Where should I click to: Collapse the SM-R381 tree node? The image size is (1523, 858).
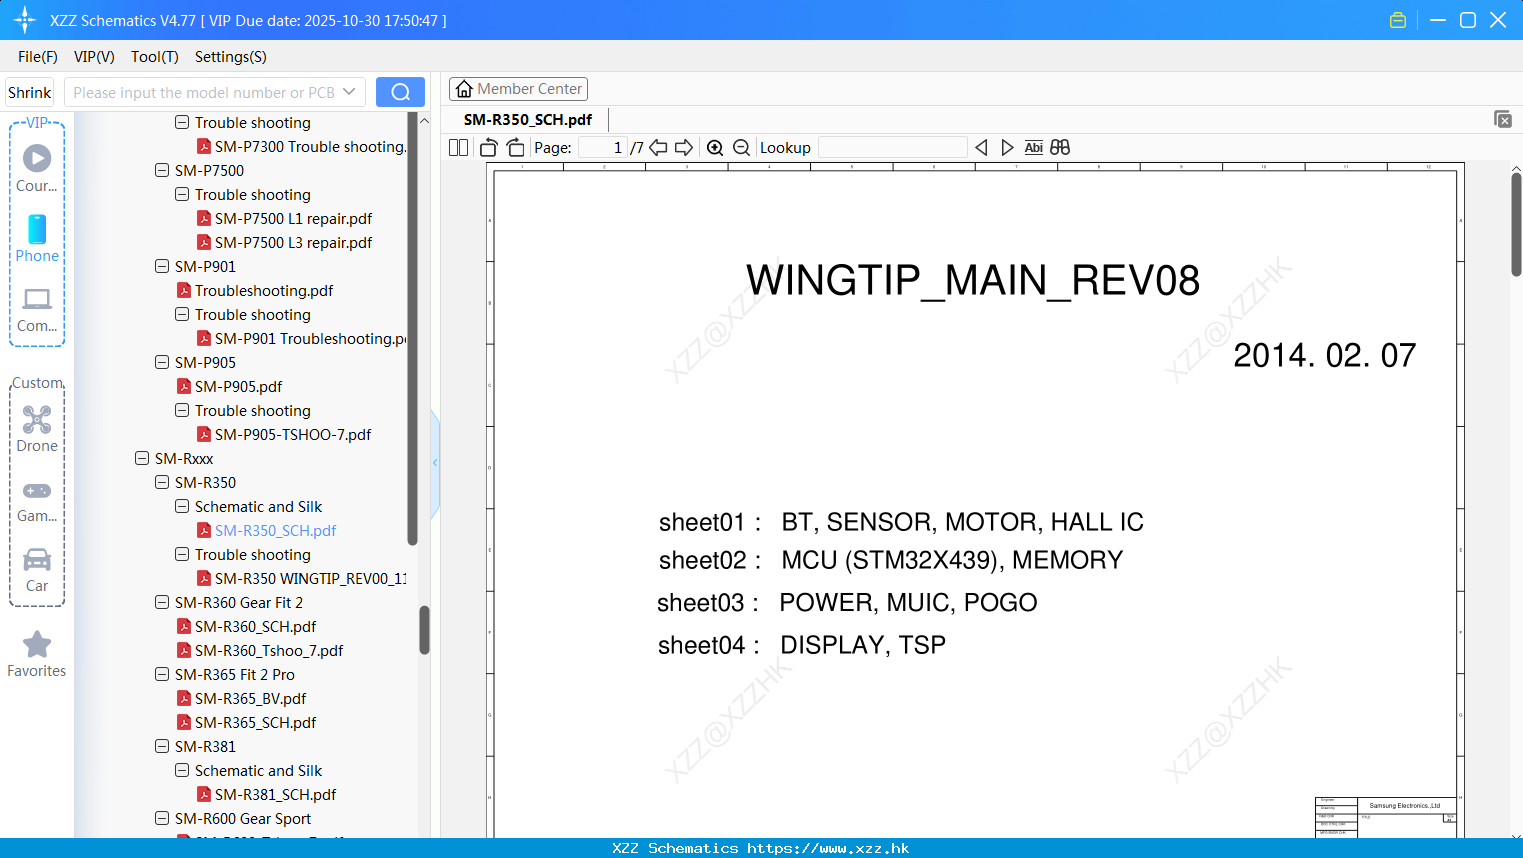[162, 747]
